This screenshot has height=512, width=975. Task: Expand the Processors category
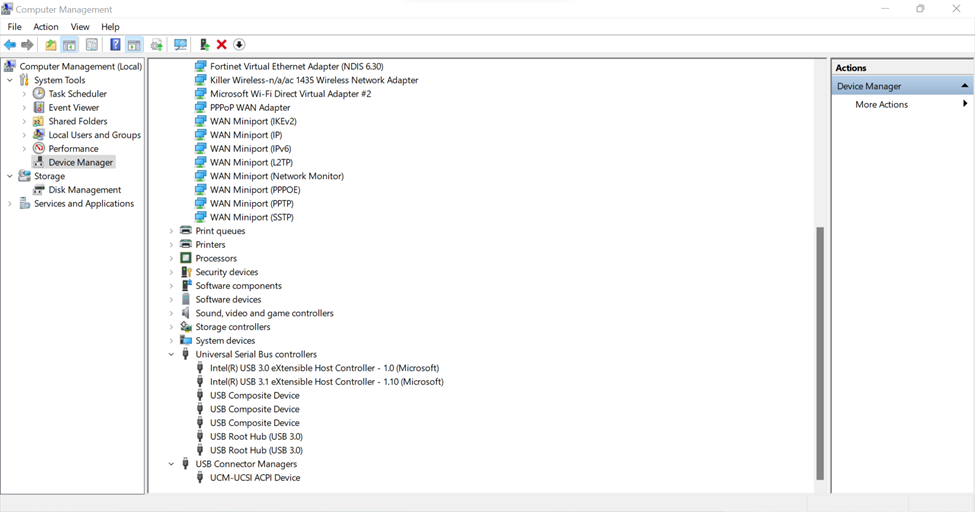coord(171,258)
